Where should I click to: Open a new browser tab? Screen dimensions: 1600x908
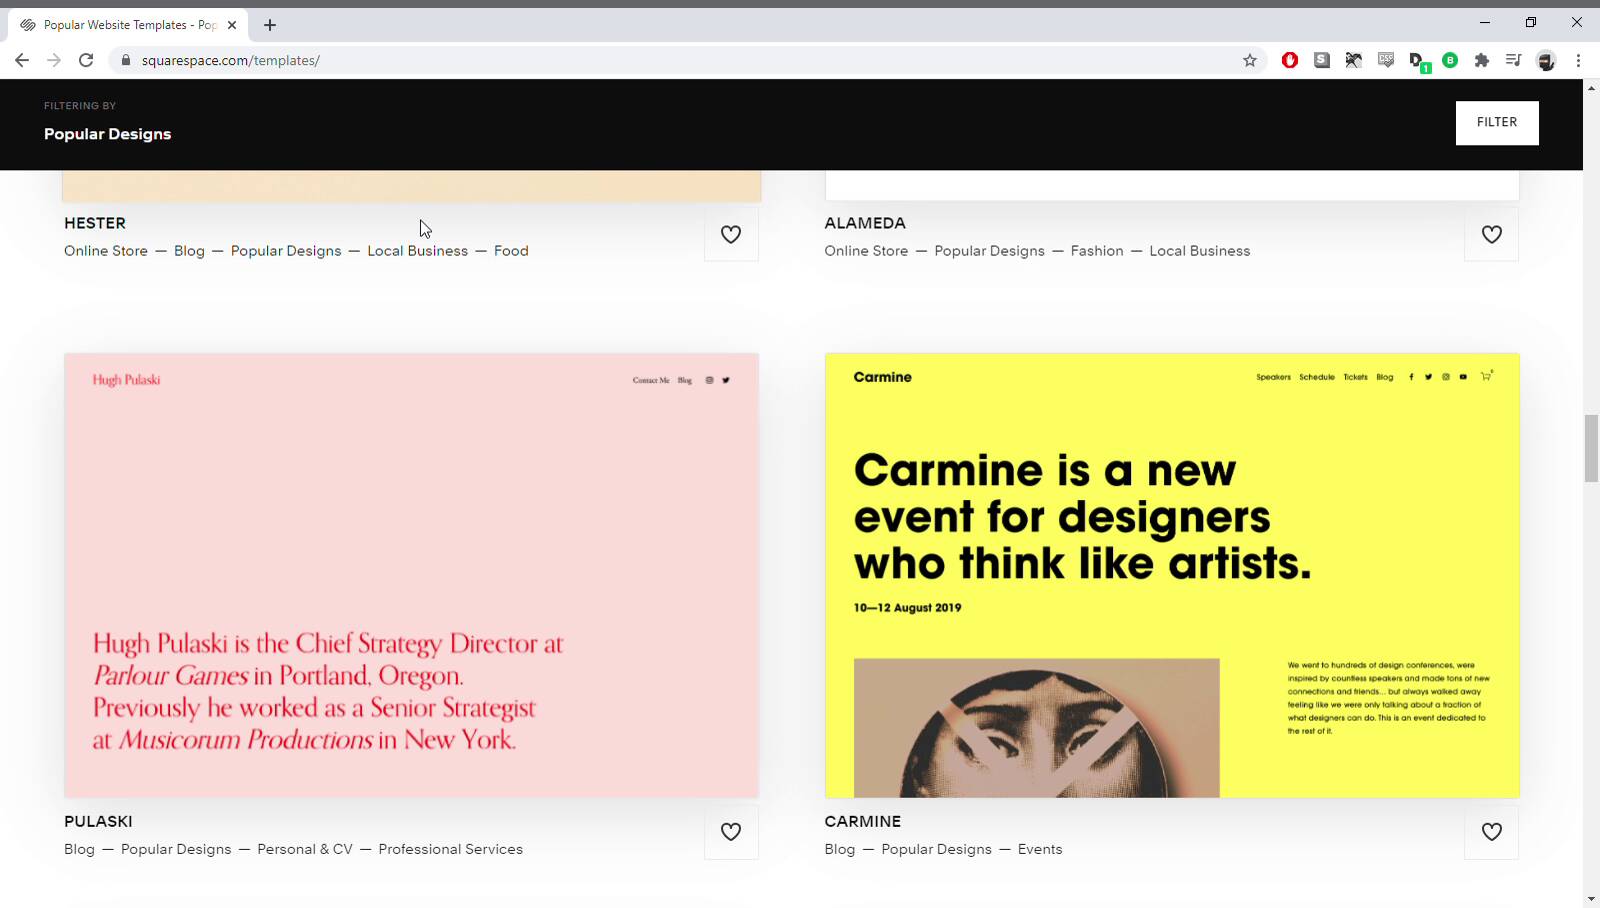[x=270, y=25]
